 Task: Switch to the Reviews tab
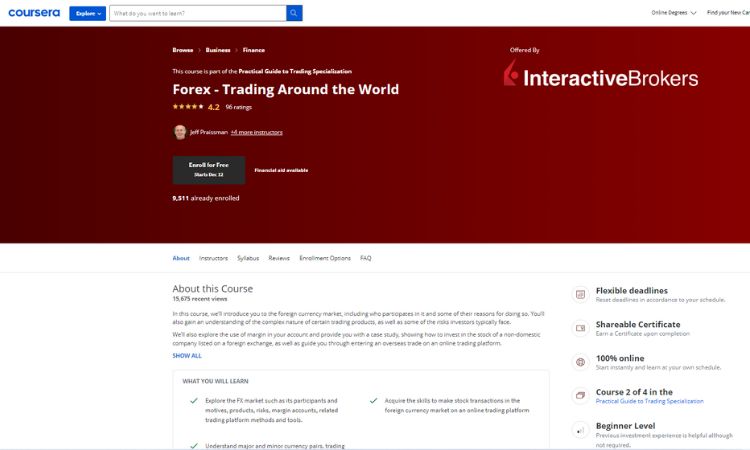coord(279,258)
